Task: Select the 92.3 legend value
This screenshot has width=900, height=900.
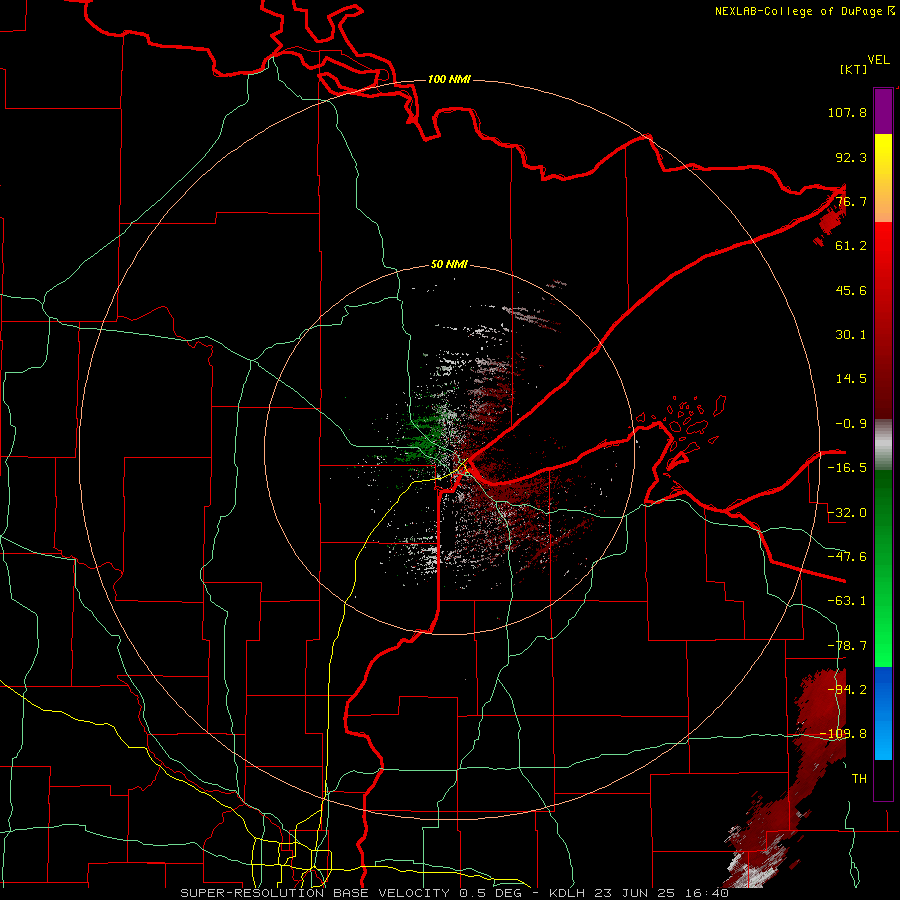Action: click(851, 157)
